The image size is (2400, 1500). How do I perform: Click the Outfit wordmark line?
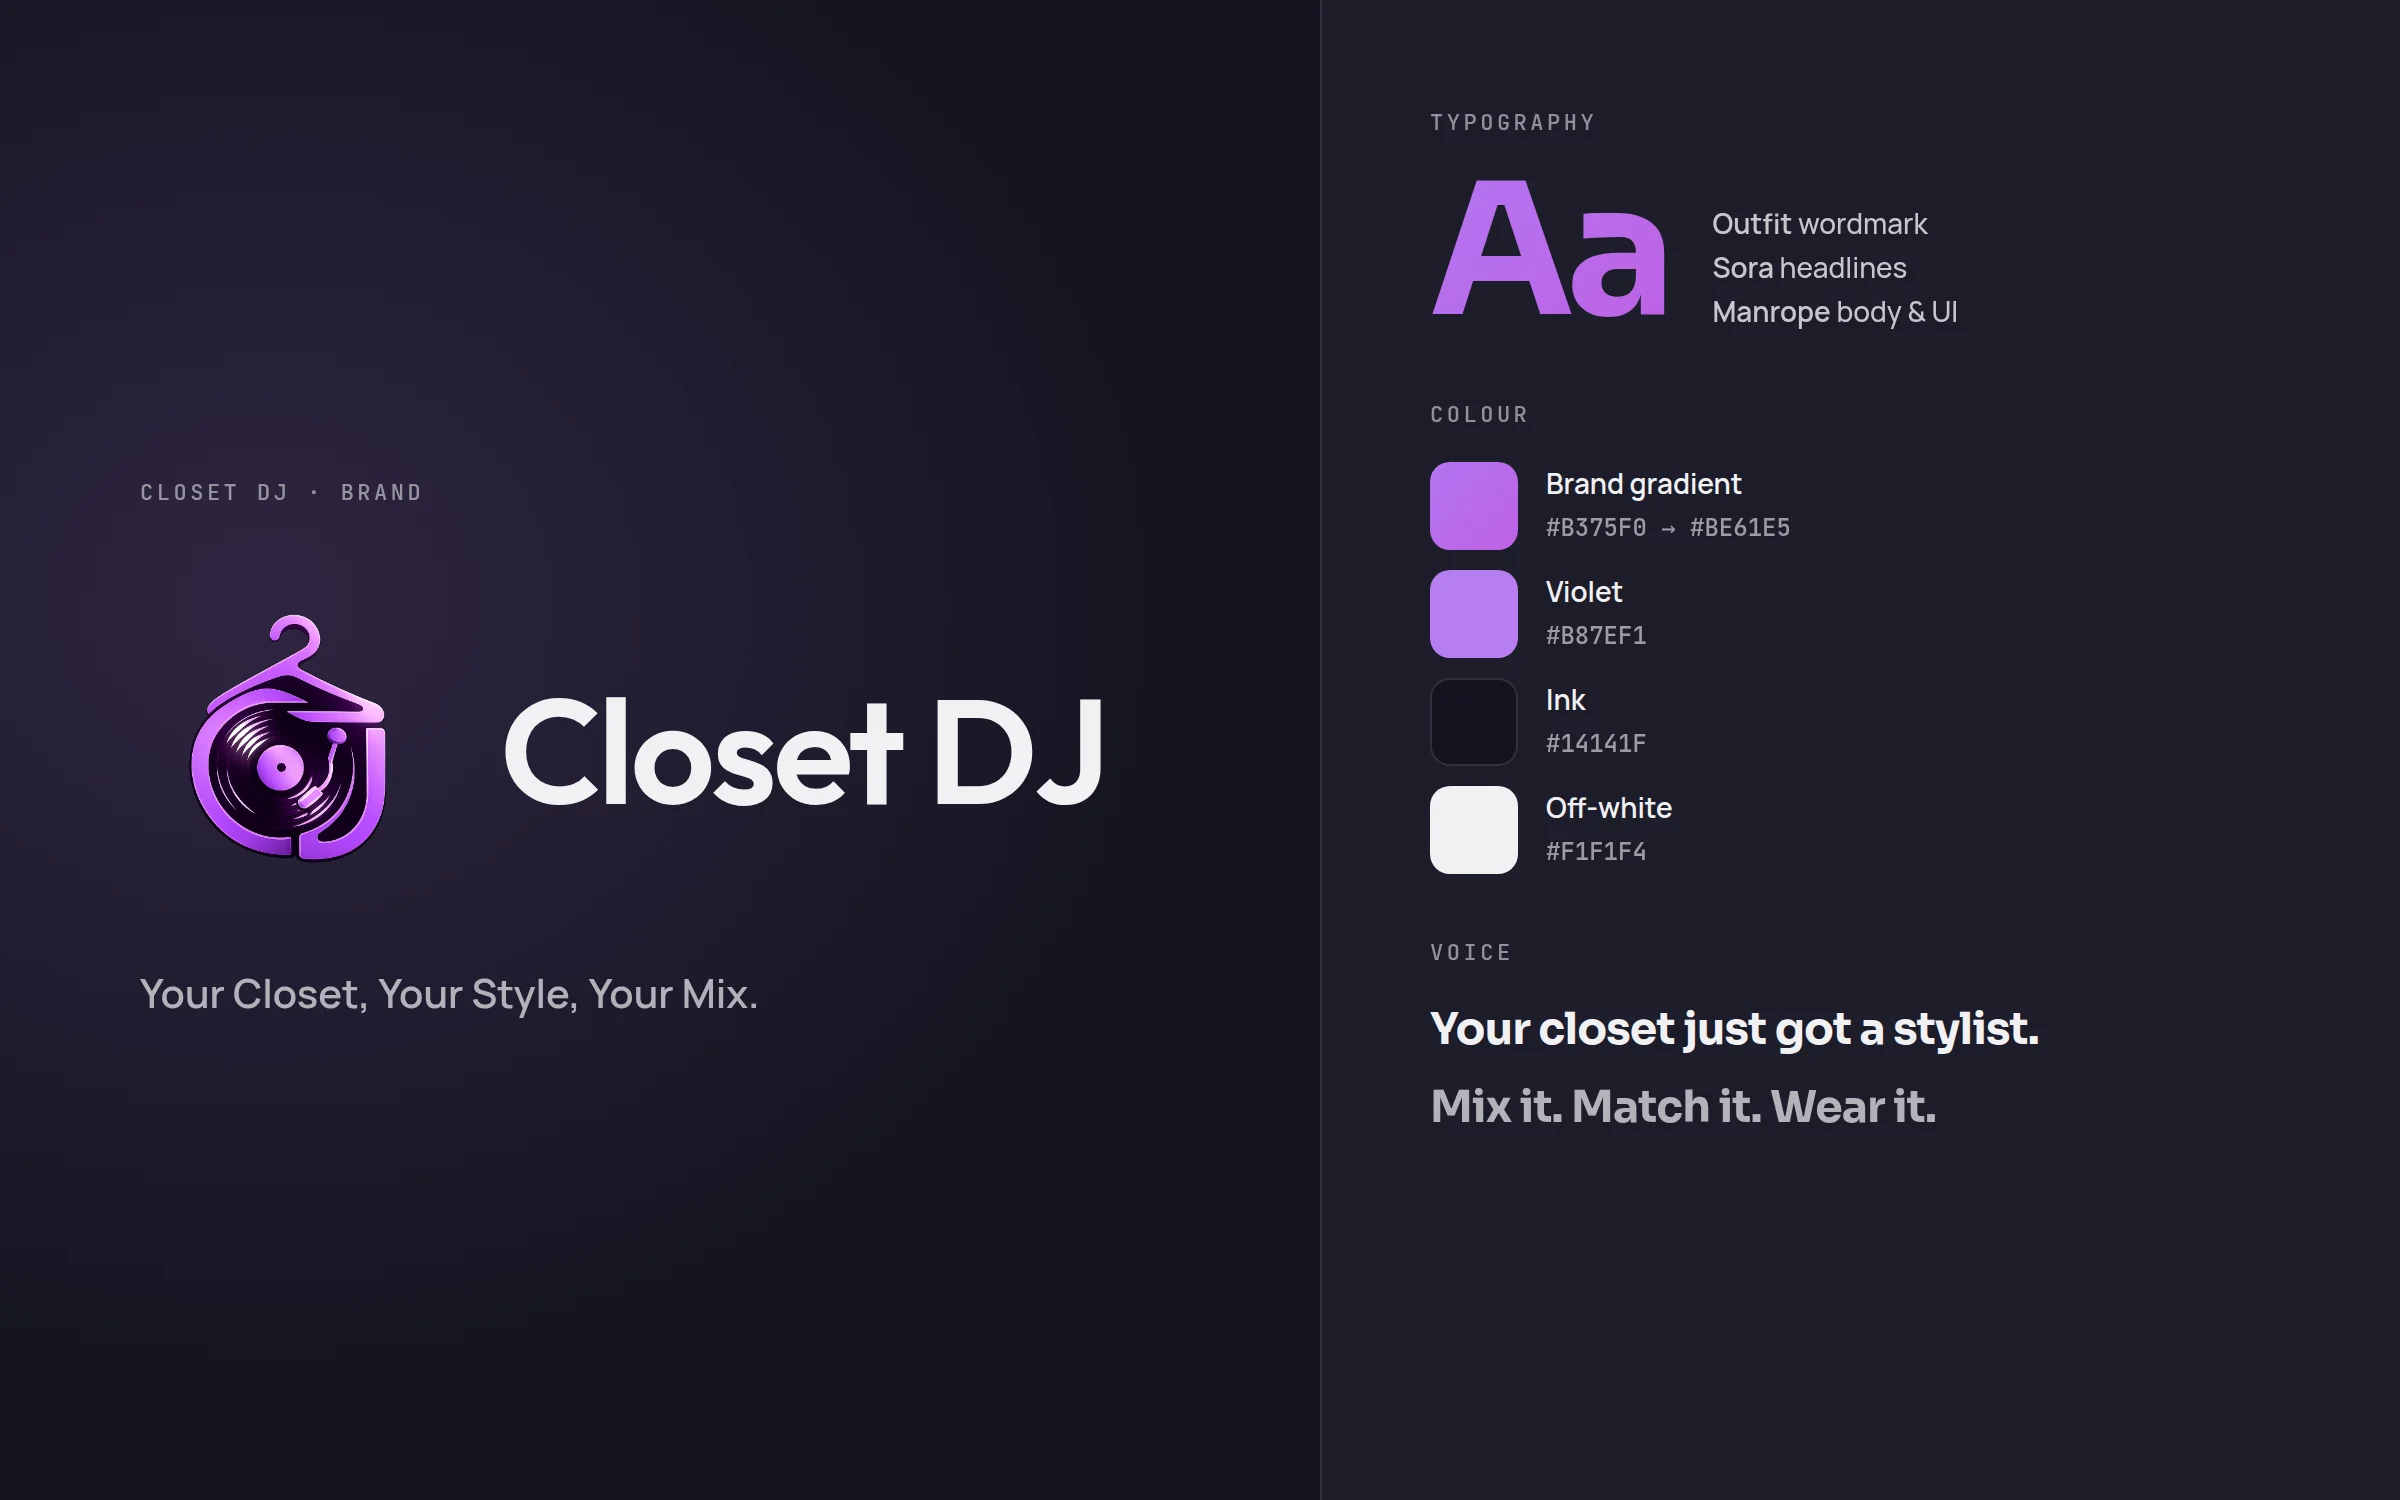tap(1819, 224)
